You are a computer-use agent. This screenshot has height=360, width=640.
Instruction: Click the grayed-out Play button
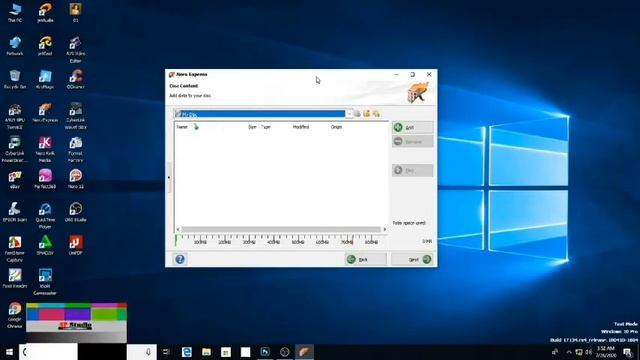412,170
